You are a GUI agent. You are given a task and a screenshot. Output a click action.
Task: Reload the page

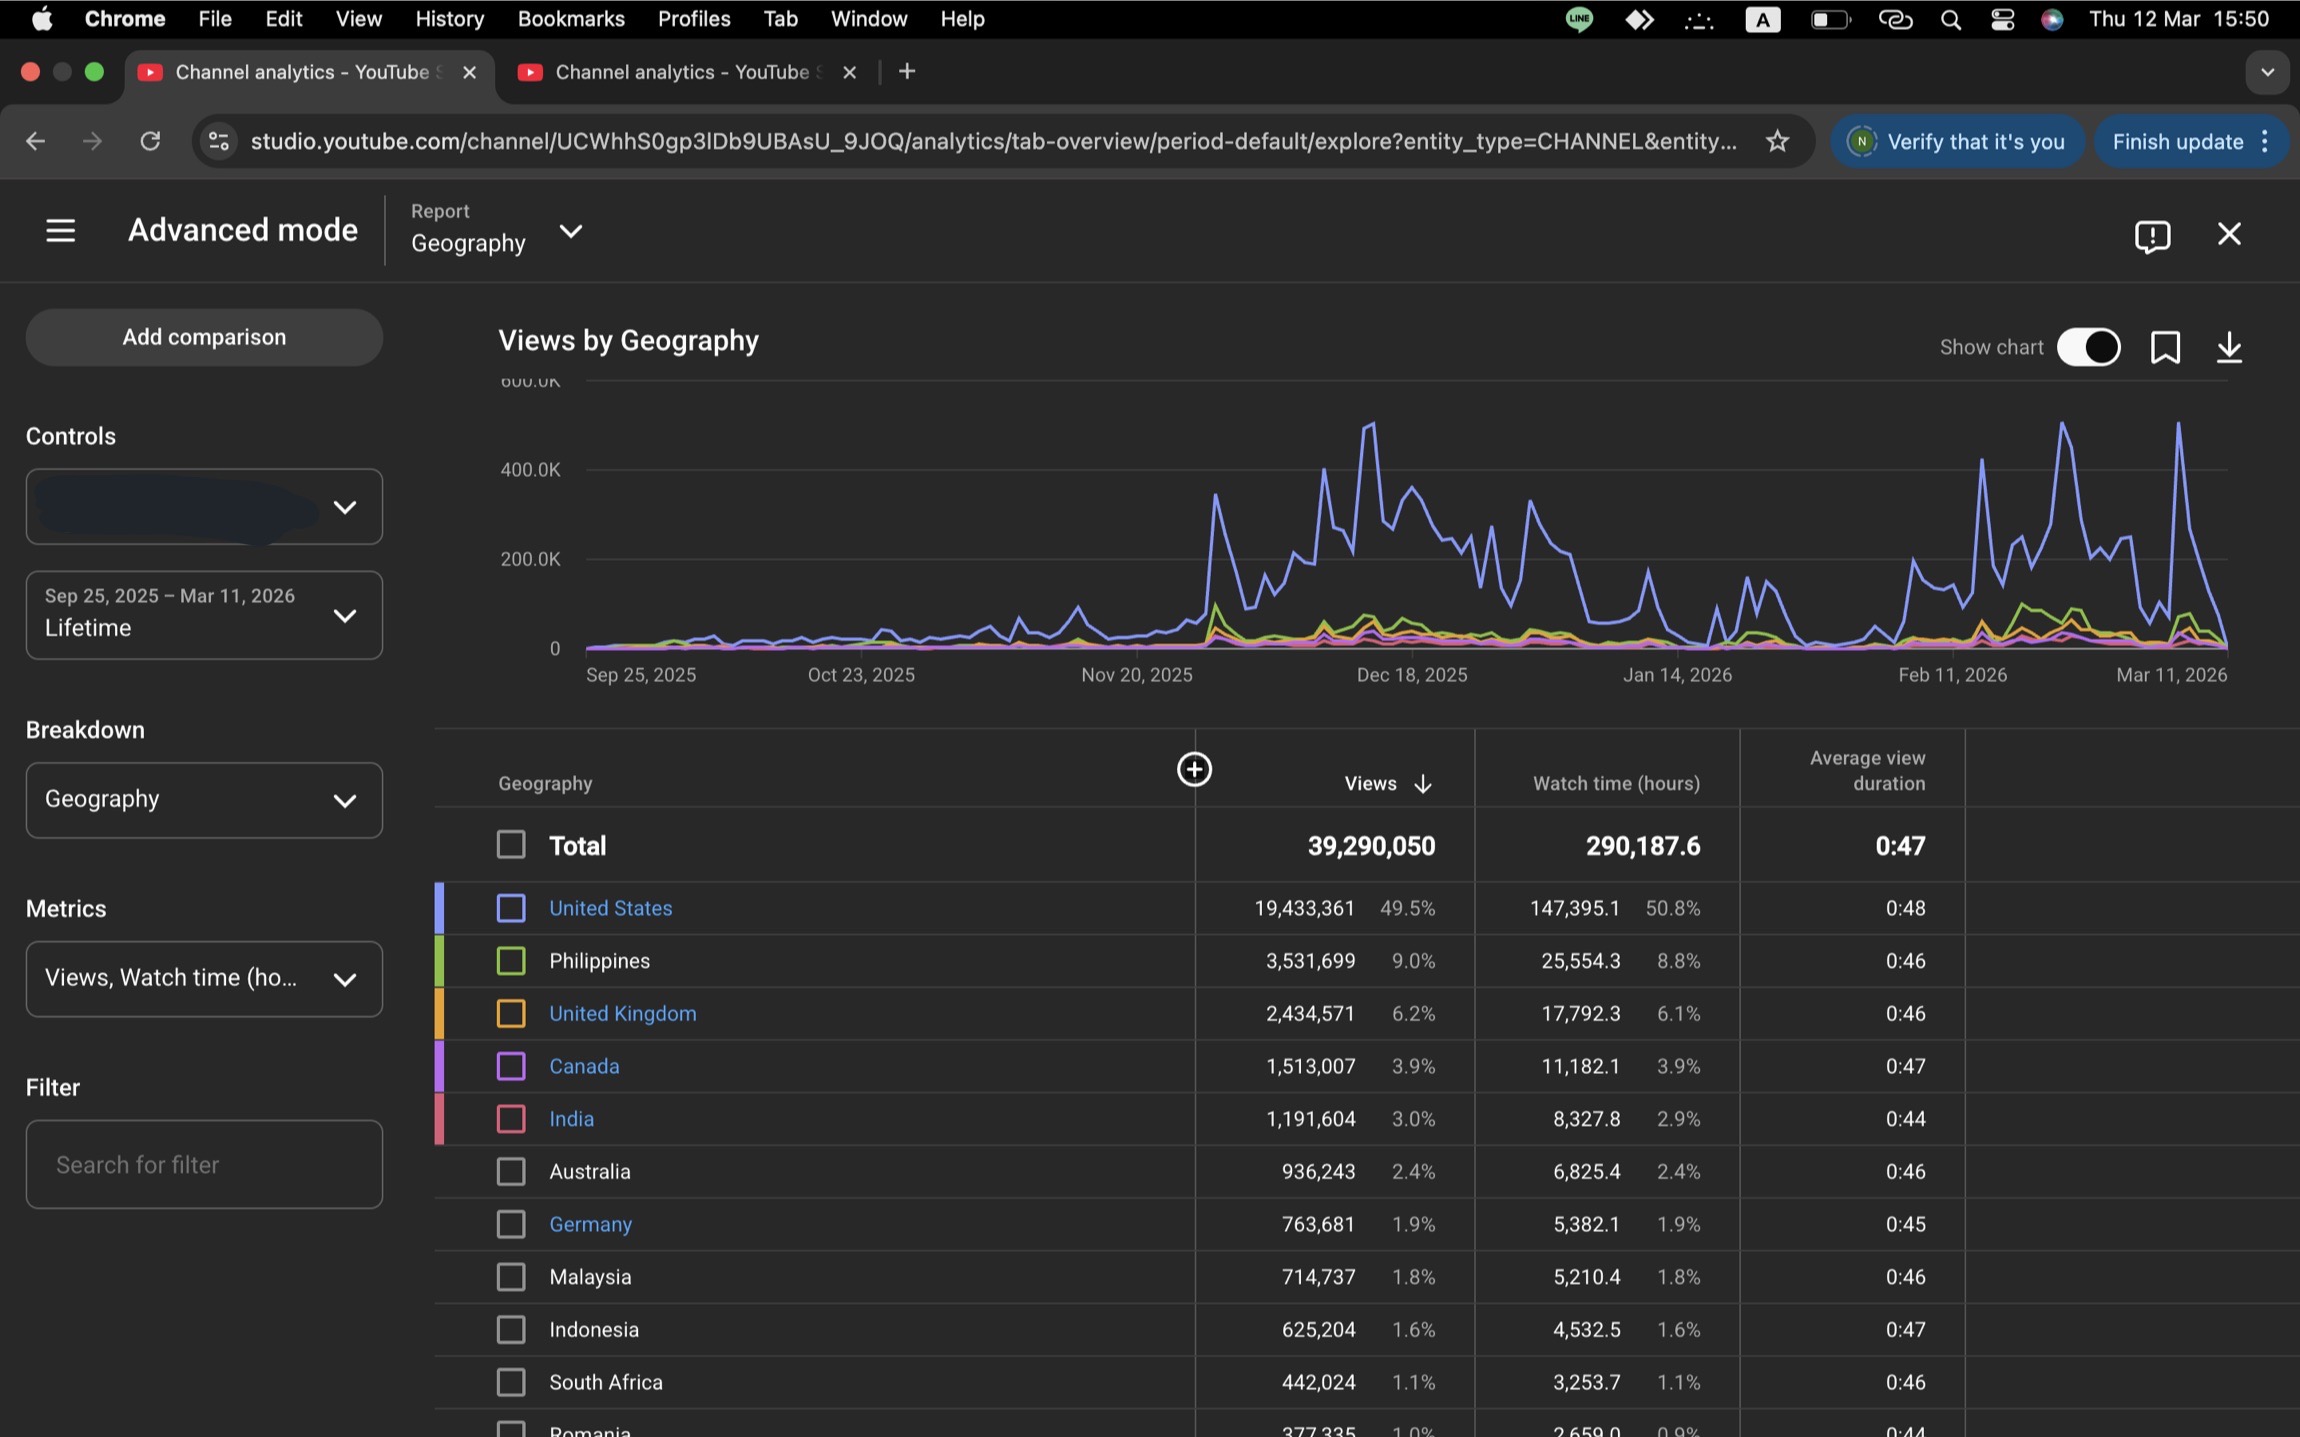tap(150, 142)
